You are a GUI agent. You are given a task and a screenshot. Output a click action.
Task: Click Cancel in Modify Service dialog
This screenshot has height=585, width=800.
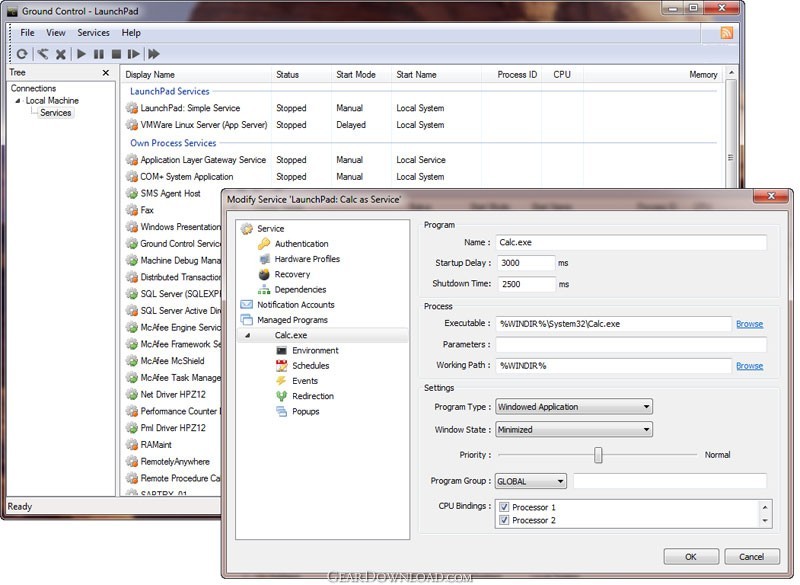(x=752, y=556)
